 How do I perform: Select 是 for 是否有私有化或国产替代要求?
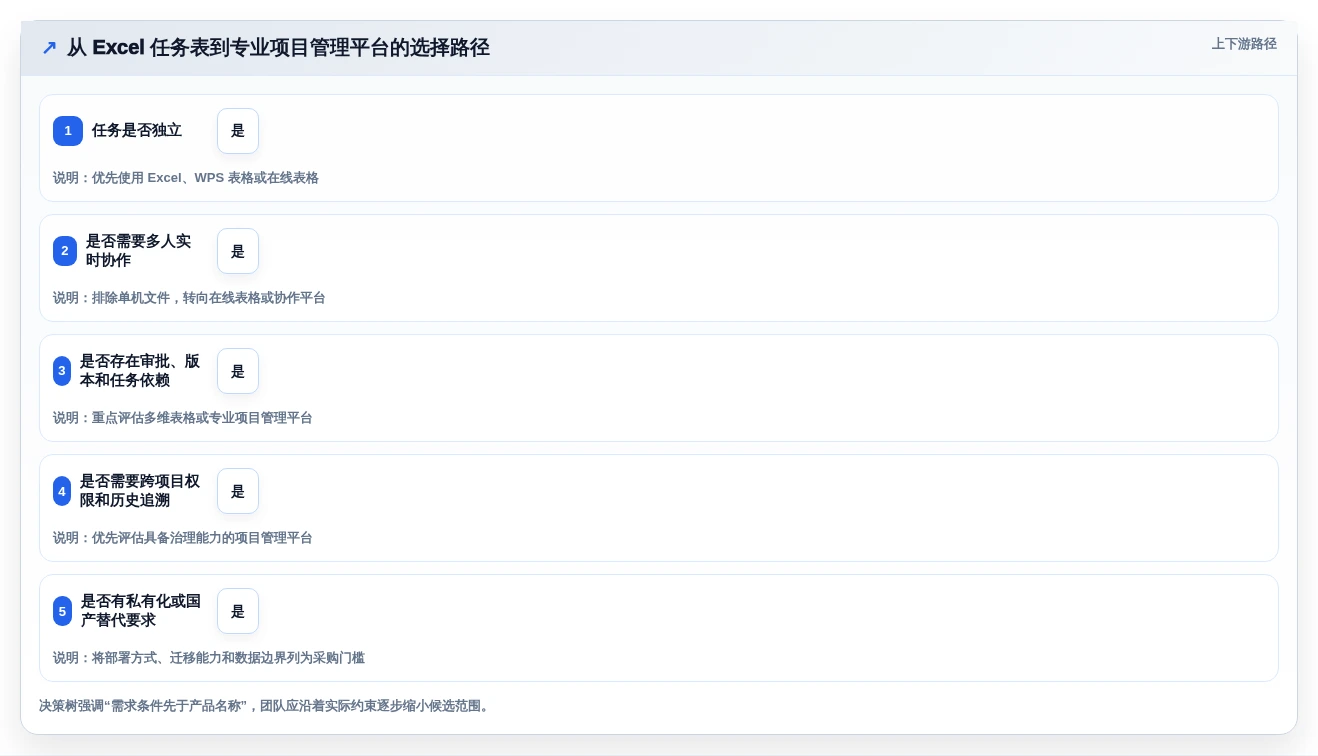coord(238,611)
